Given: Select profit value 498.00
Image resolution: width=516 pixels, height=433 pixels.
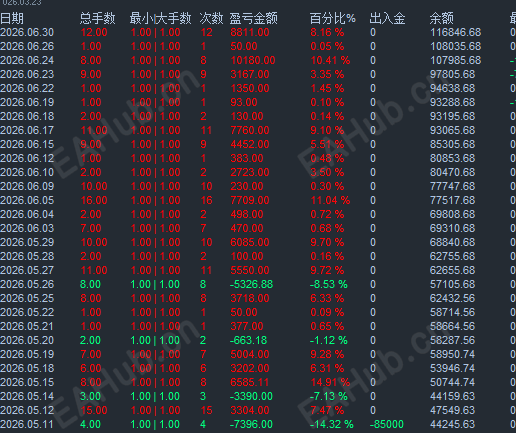Looking at the screenshot, I should pos(247,214).
